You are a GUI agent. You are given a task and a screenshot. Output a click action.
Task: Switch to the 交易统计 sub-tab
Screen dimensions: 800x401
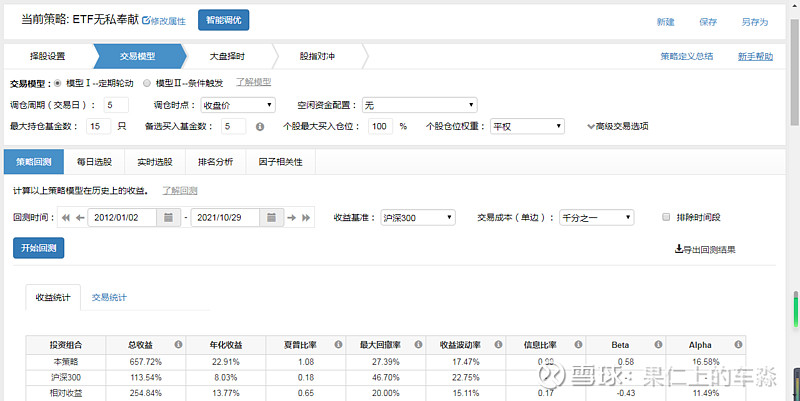click(109, 297)
